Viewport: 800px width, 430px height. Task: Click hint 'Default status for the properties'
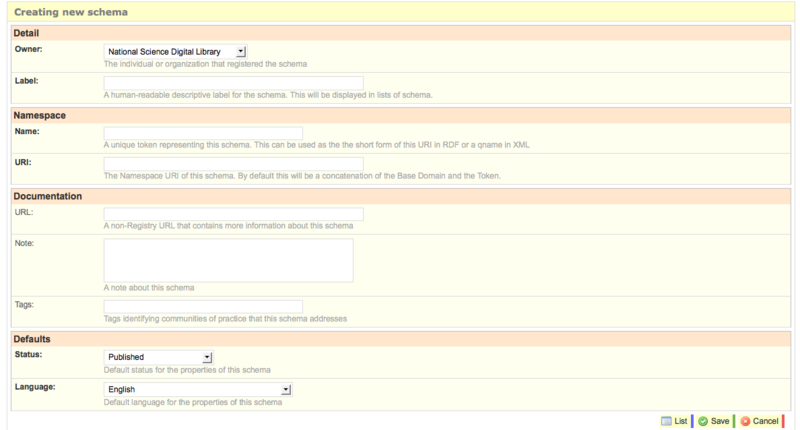[x=187, y=370]
